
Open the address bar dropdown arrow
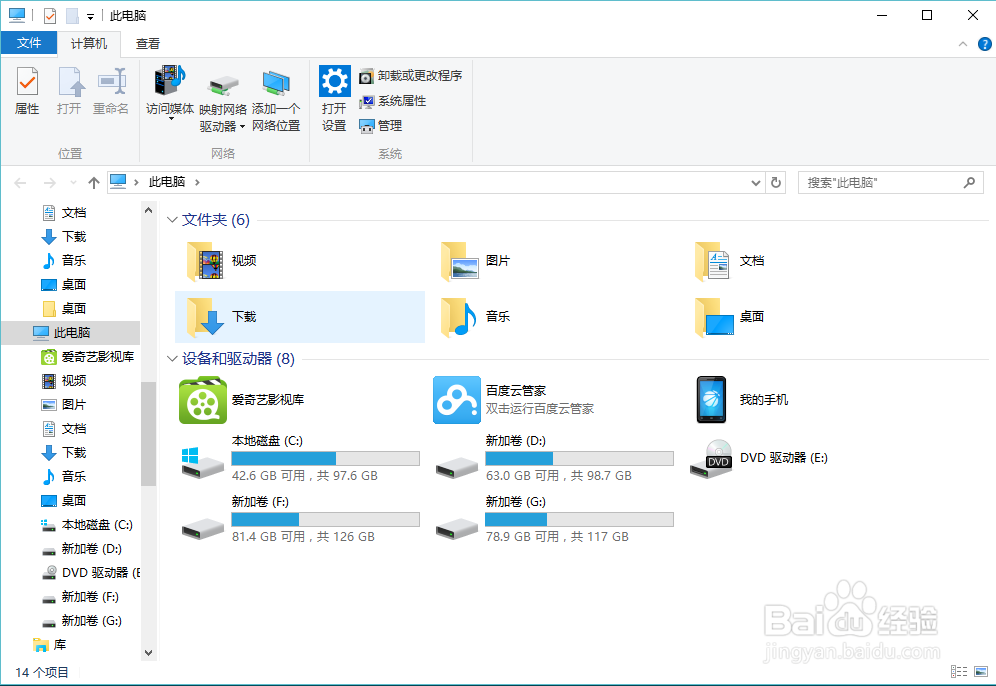coord(756,182)
